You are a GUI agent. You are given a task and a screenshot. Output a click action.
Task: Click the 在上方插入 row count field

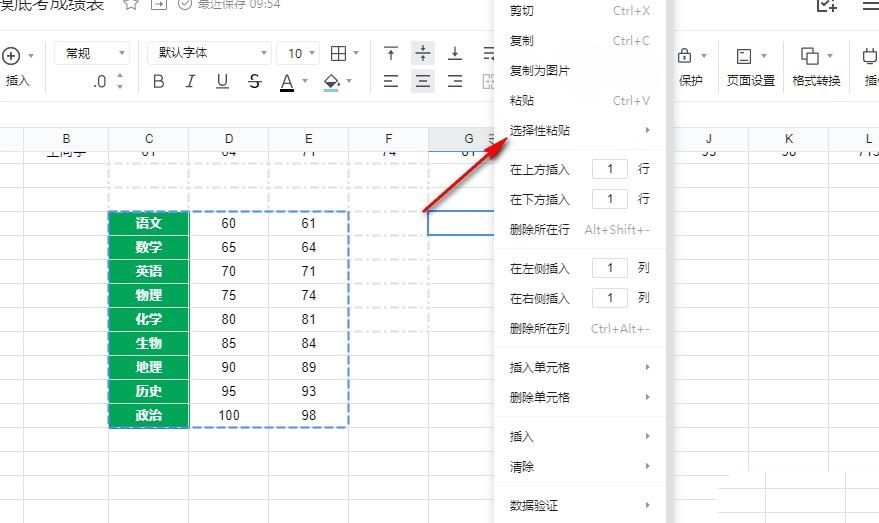coord(610,170)
